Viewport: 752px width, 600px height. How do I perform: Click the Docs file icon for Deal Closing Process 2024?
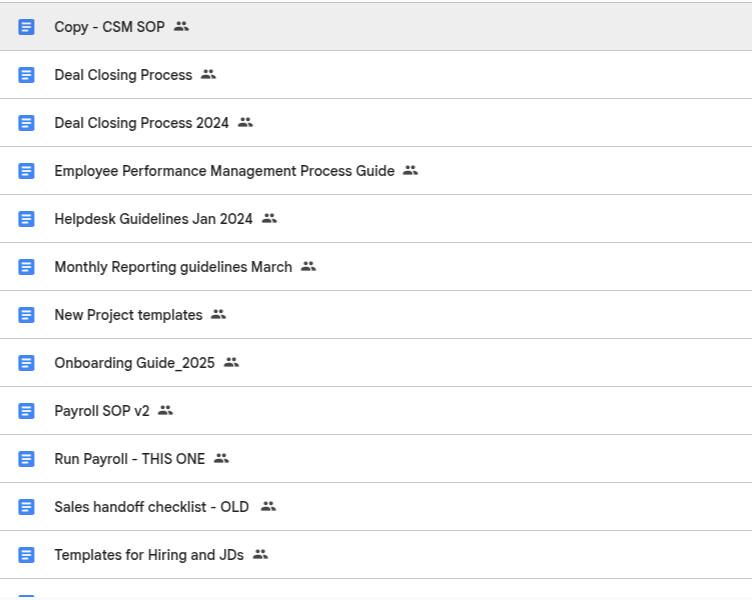click(27, 123)
